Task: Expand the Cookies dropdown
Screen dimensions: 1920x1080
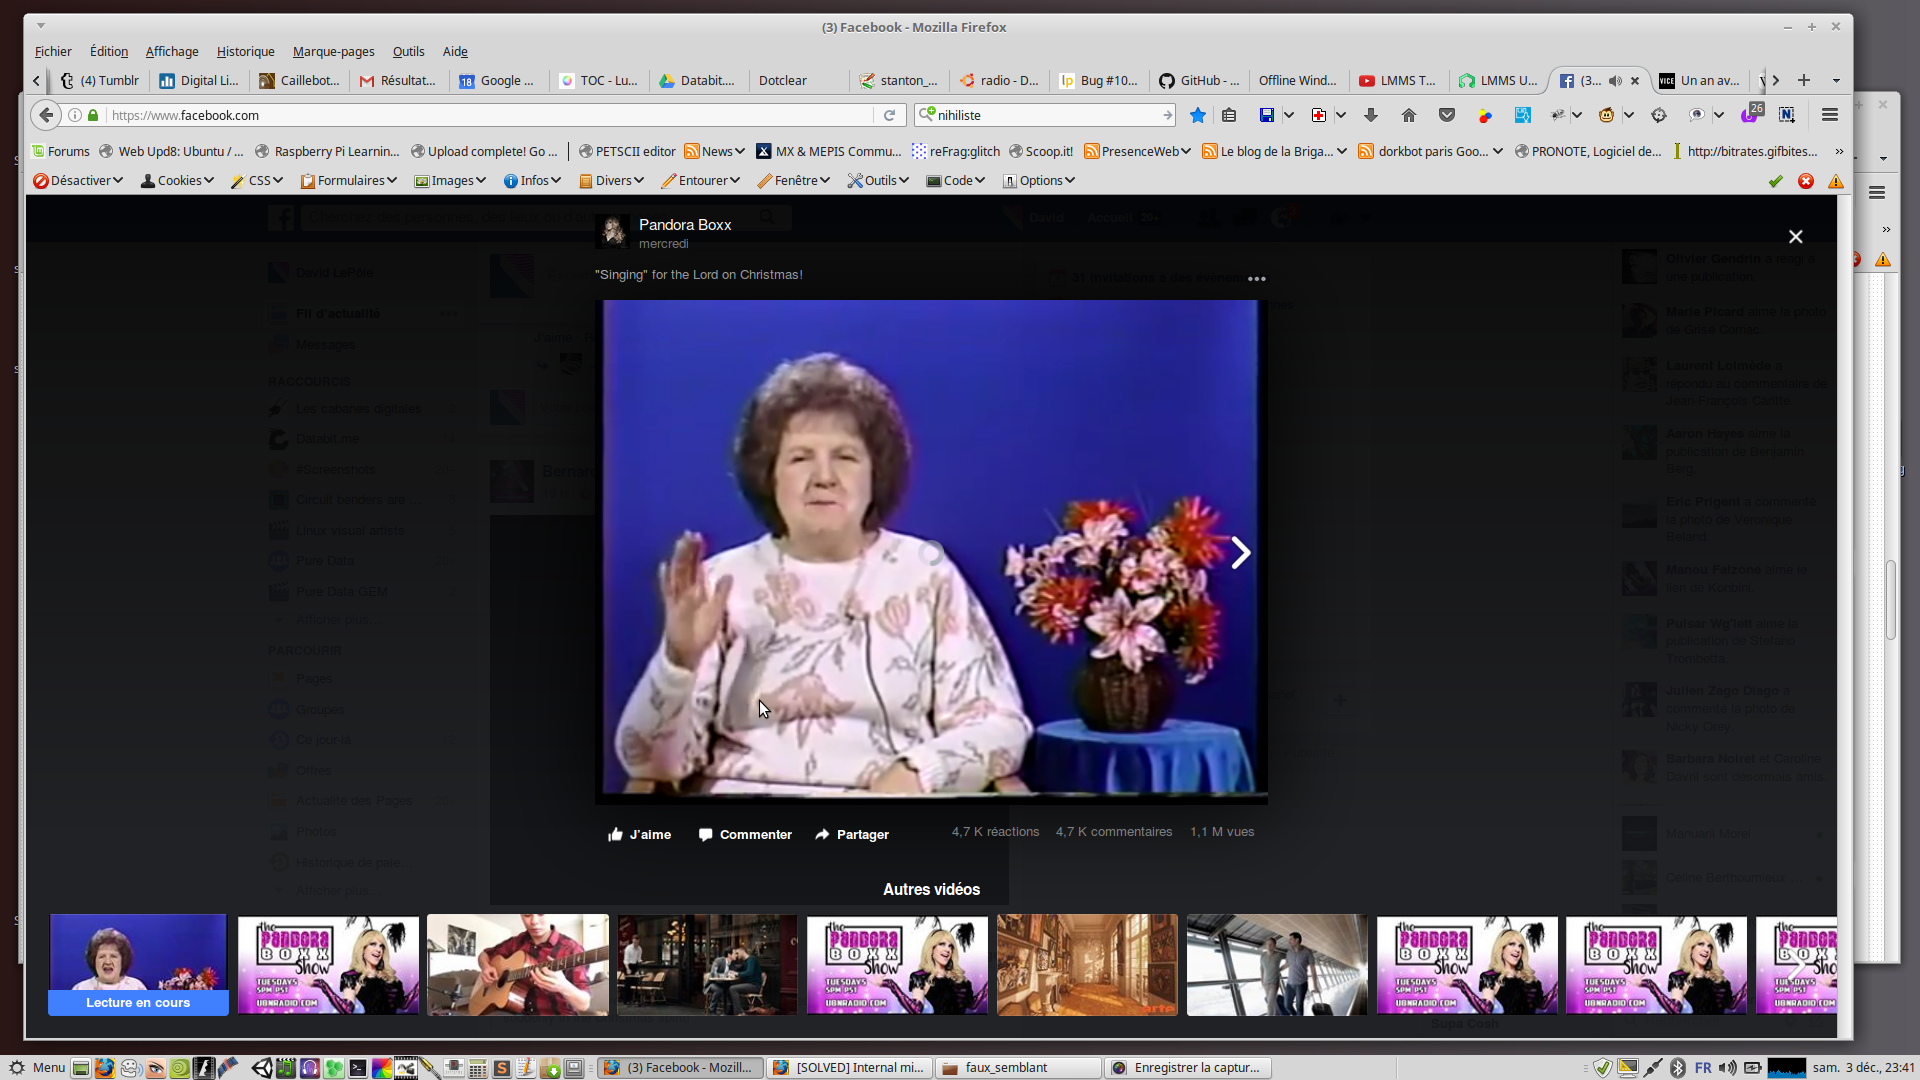Action: click(178, 181)
